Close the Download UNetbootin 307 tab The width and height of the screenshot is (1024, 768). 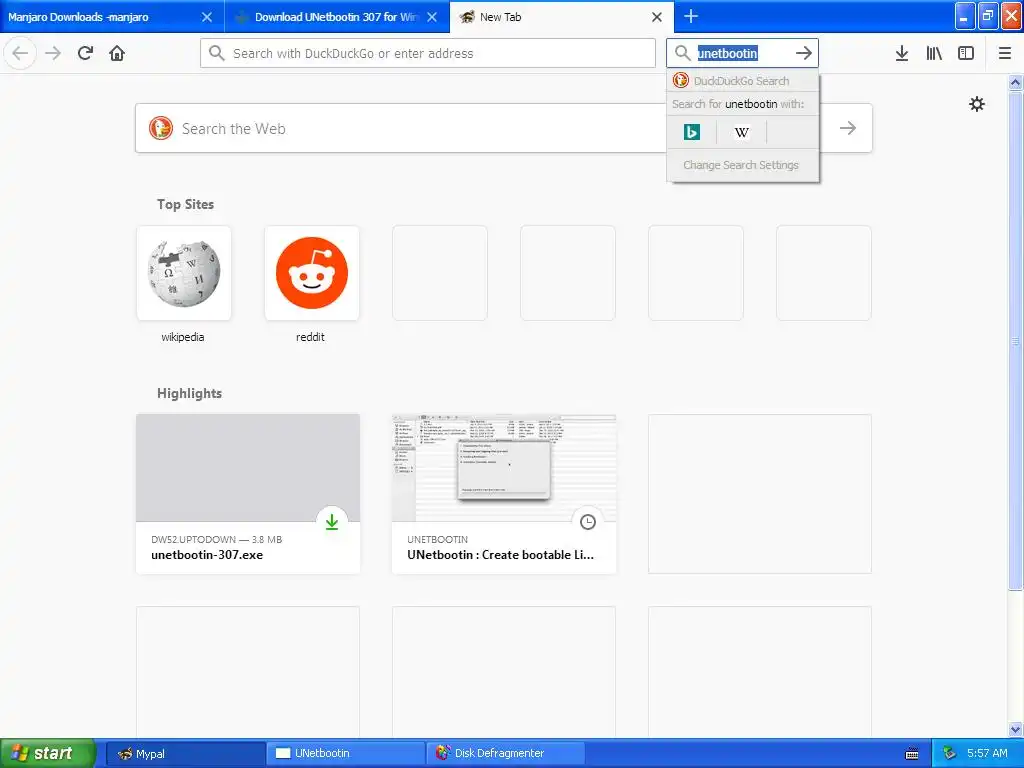[x=432, y=17]
